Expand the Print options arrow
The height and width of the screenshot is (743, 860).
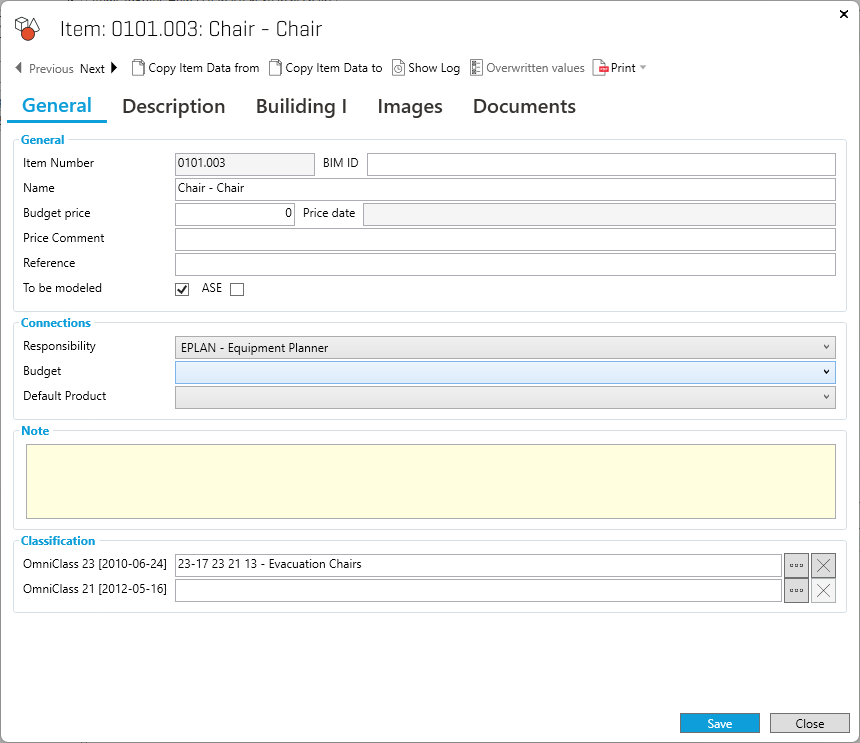point(643,68)
